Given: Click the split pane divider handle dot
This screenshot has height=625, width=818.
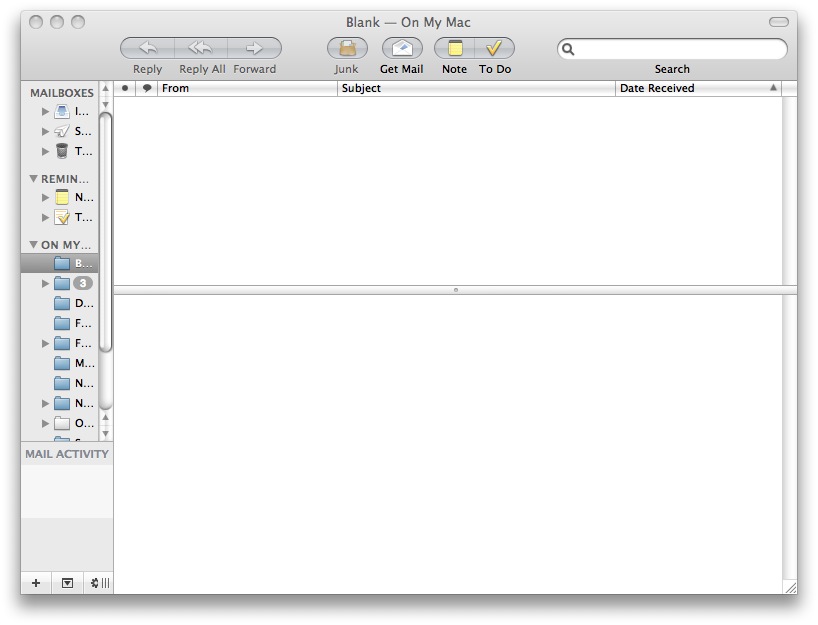Looking at the screenshot, I should 456,290.
